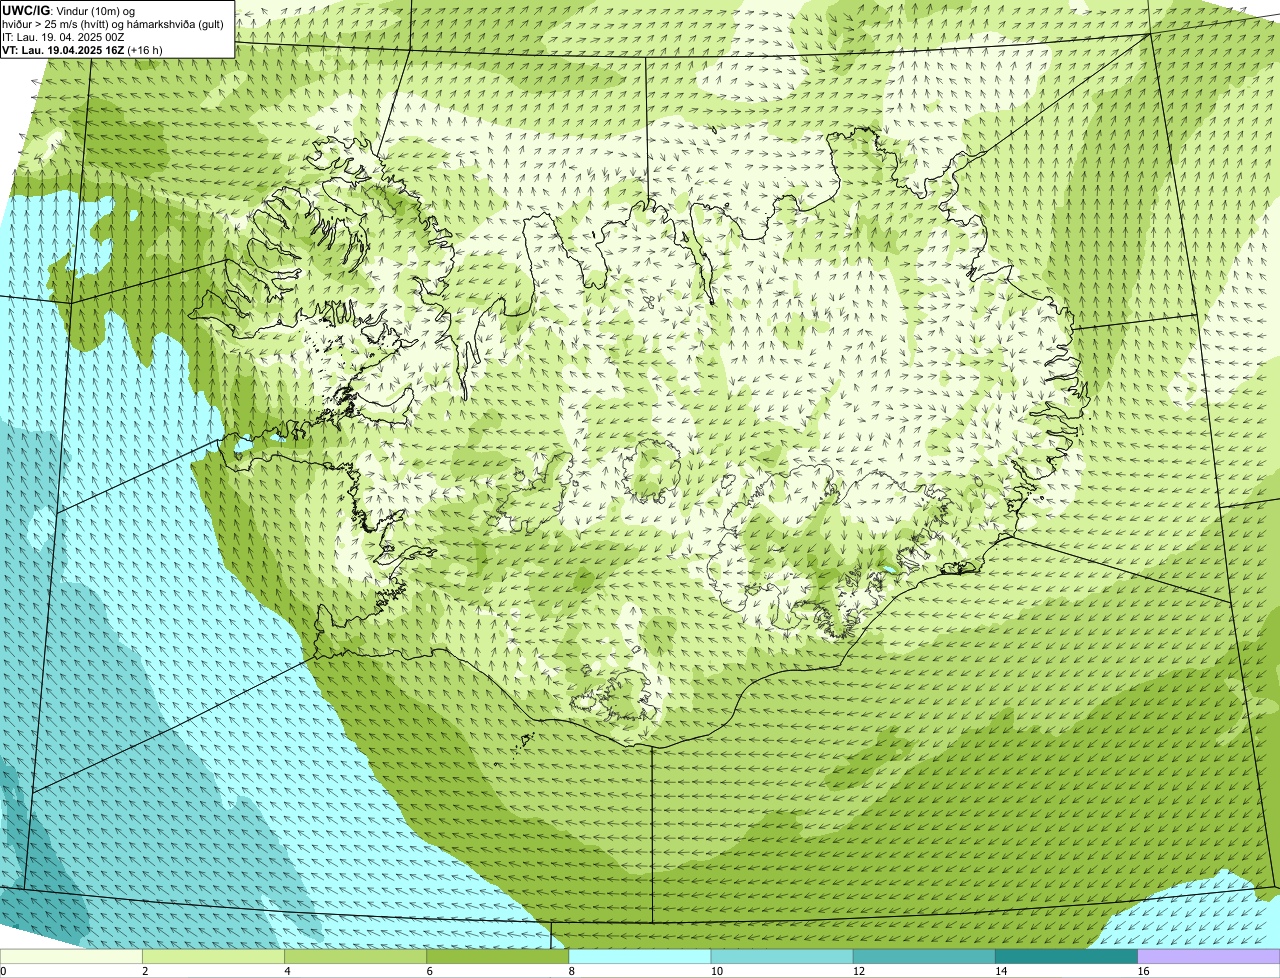Screen dimensions: 1280x978
Task: Click the legend label '8'
Action: point(571,971)
